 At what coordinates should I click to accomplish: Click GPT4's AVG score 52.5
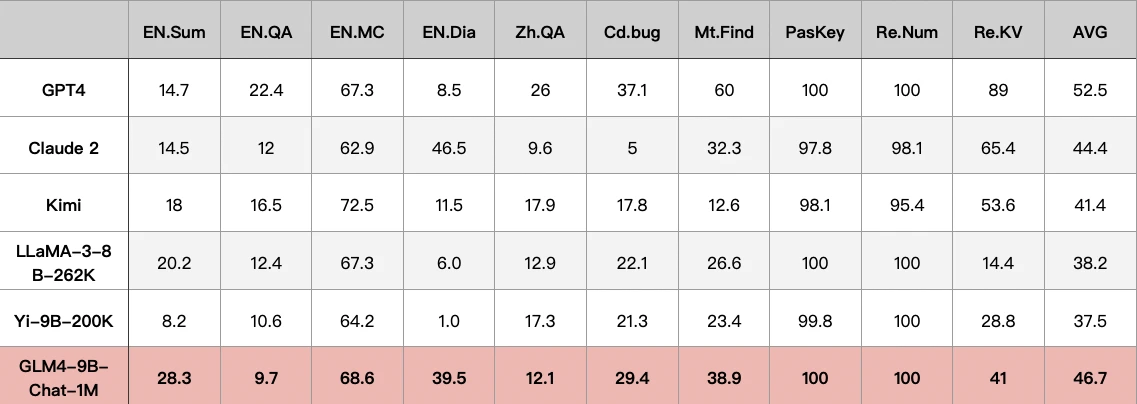pos(1089,90)
